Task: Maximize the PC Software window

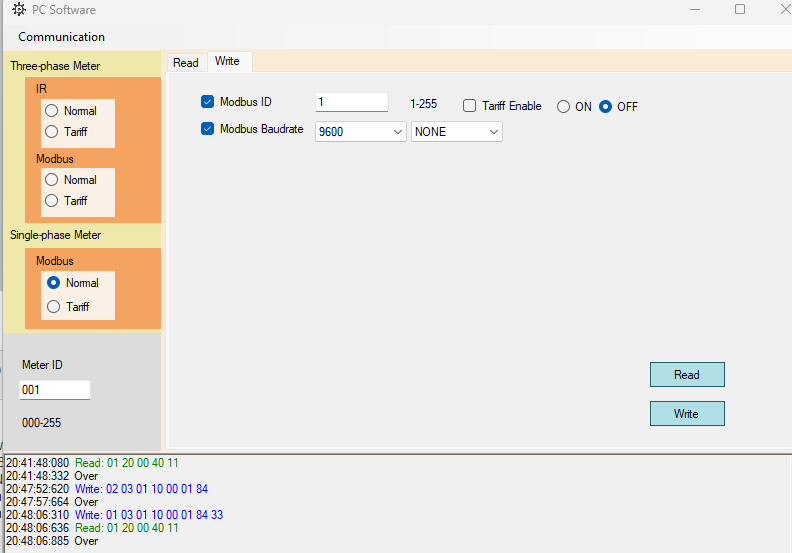Action: pos(740,9)
